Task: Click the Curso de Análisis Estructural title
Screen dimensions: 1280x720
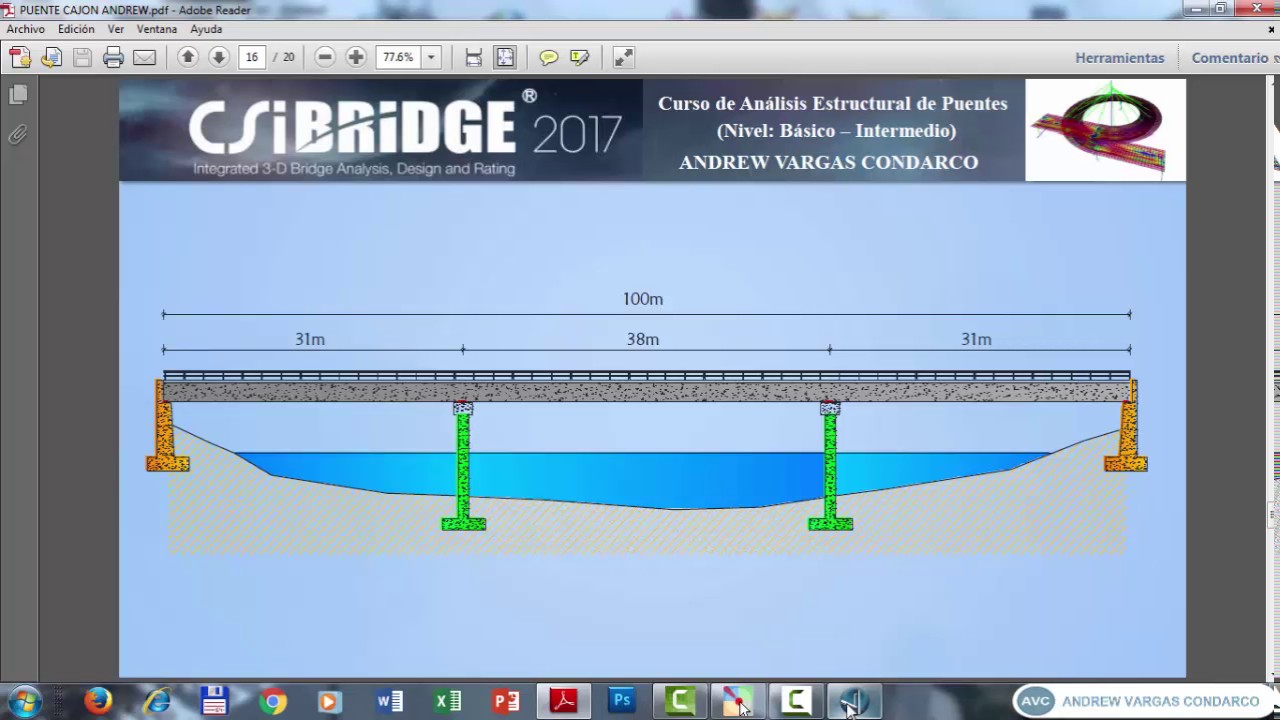Action: point(833,103)
